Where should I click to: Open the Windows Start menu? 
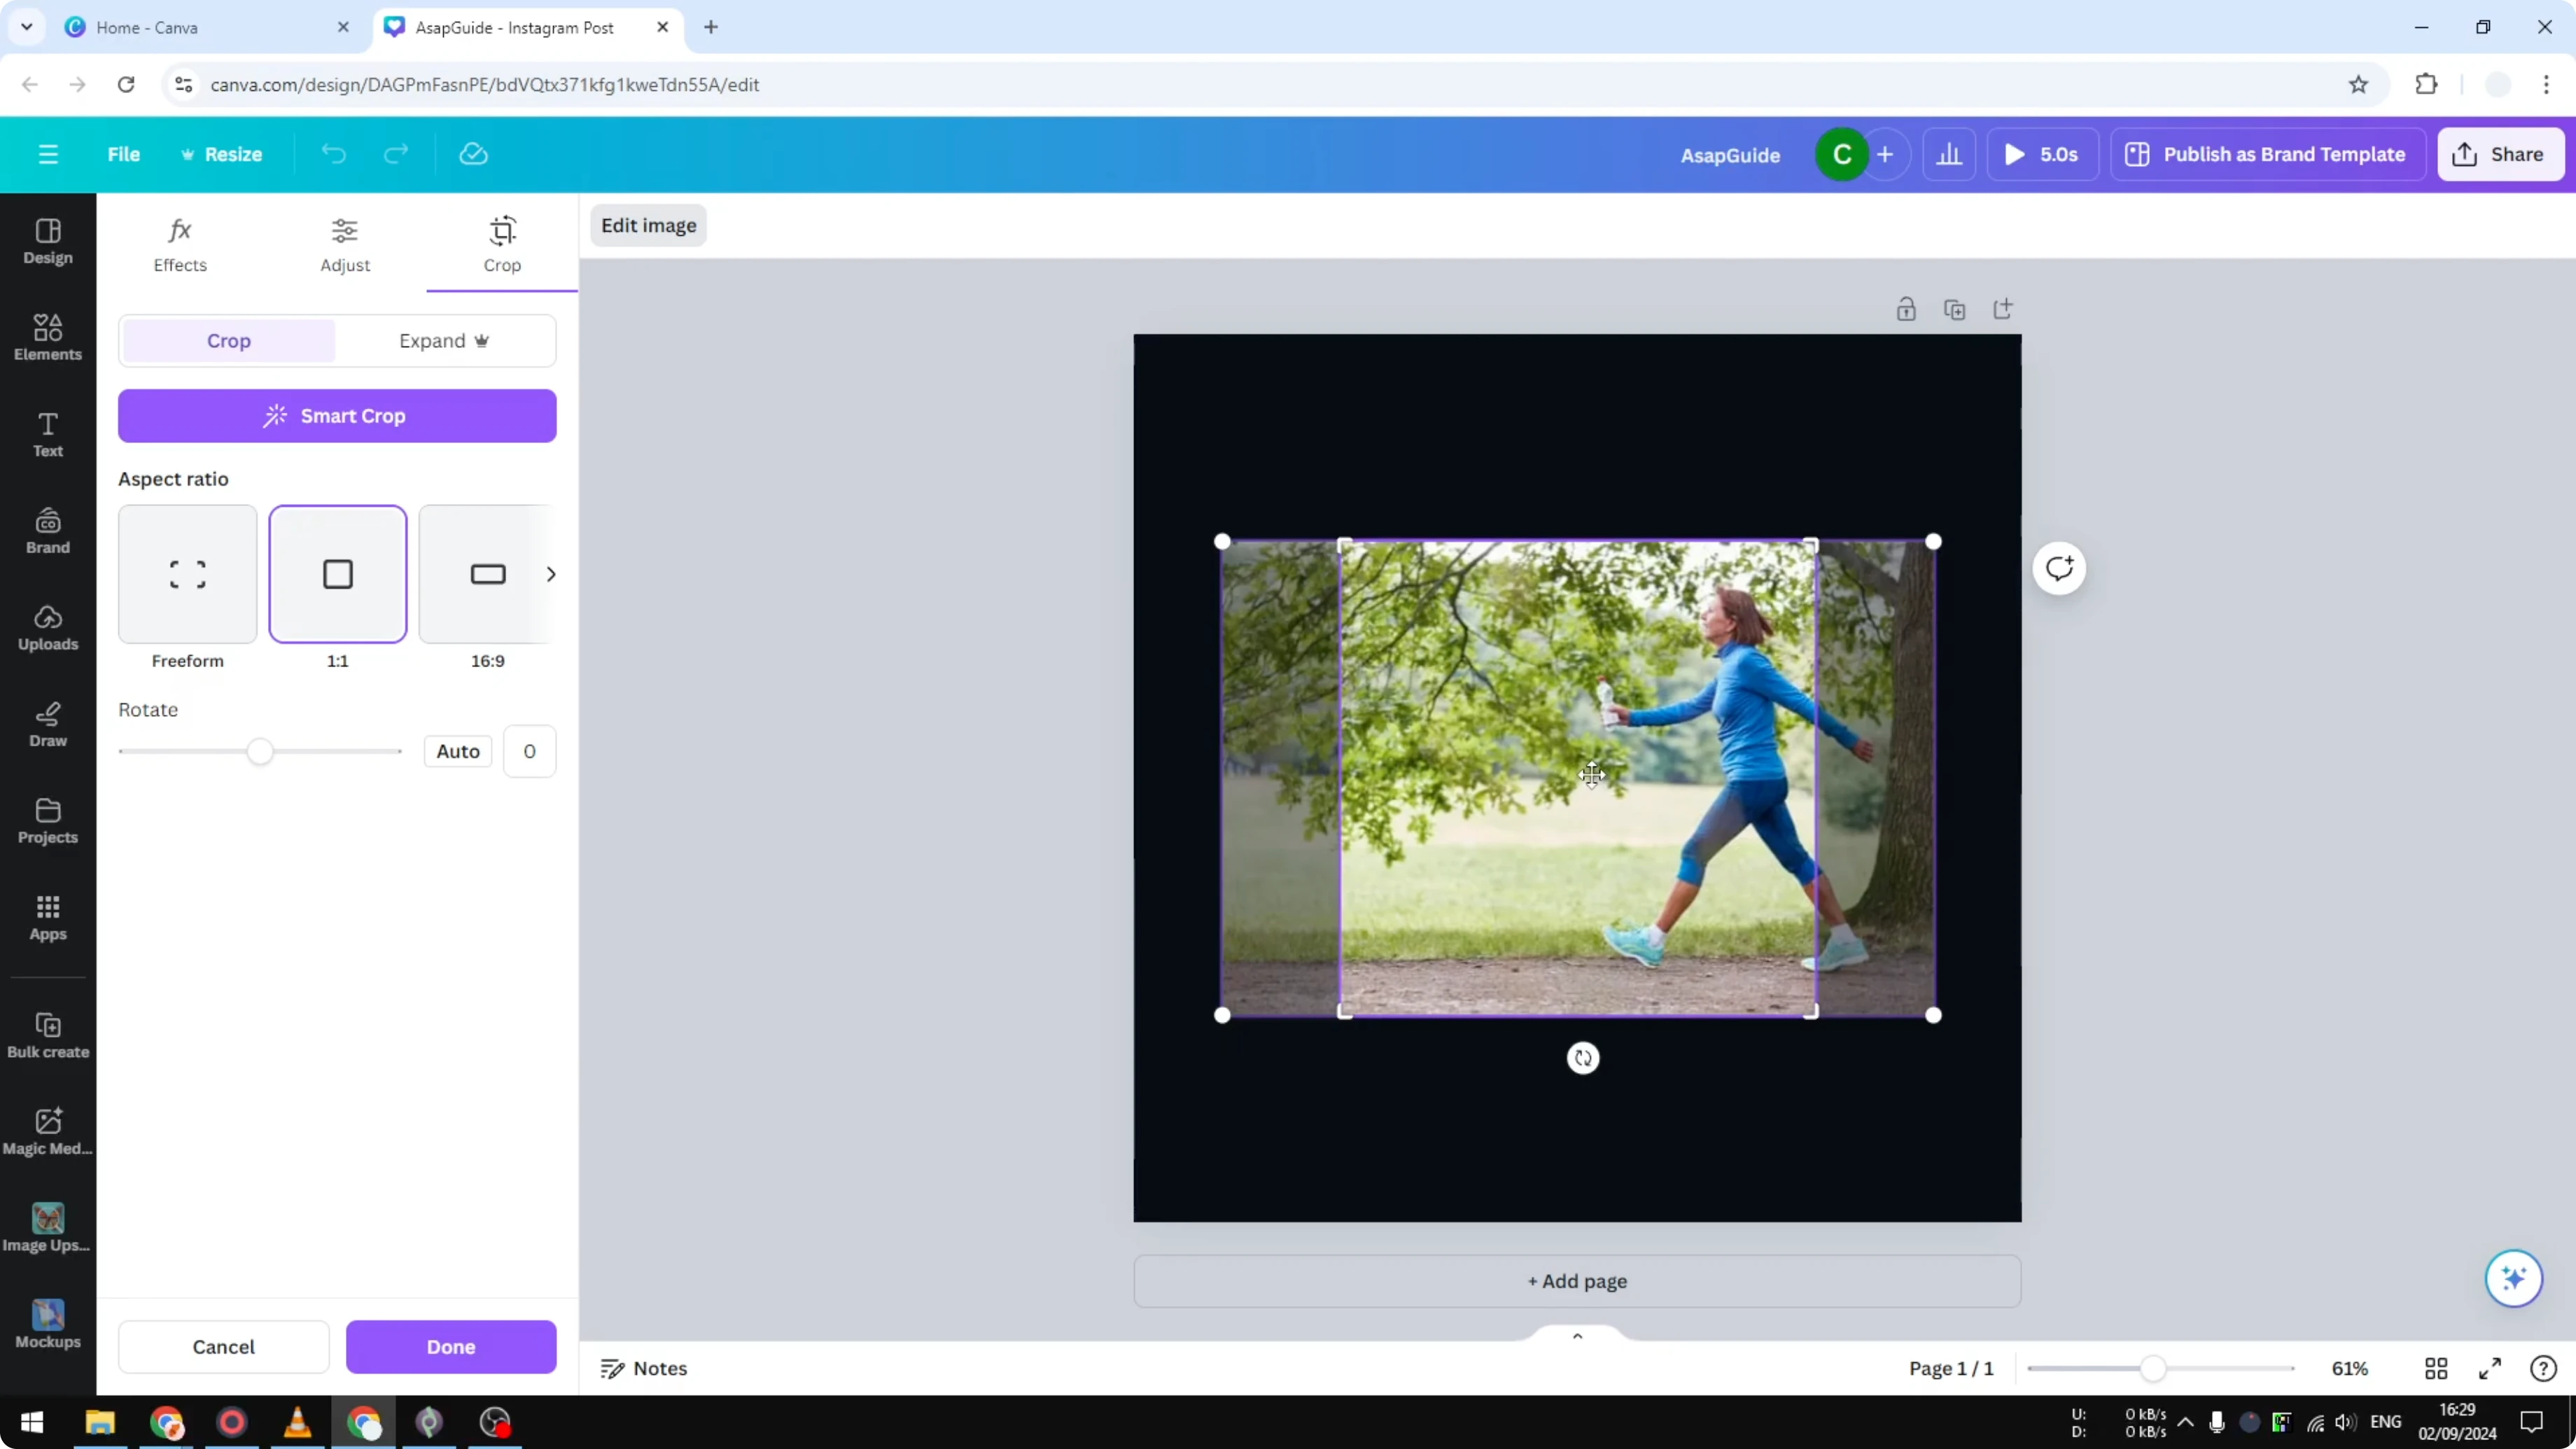pyautogui.click(x=32, y=1422)
